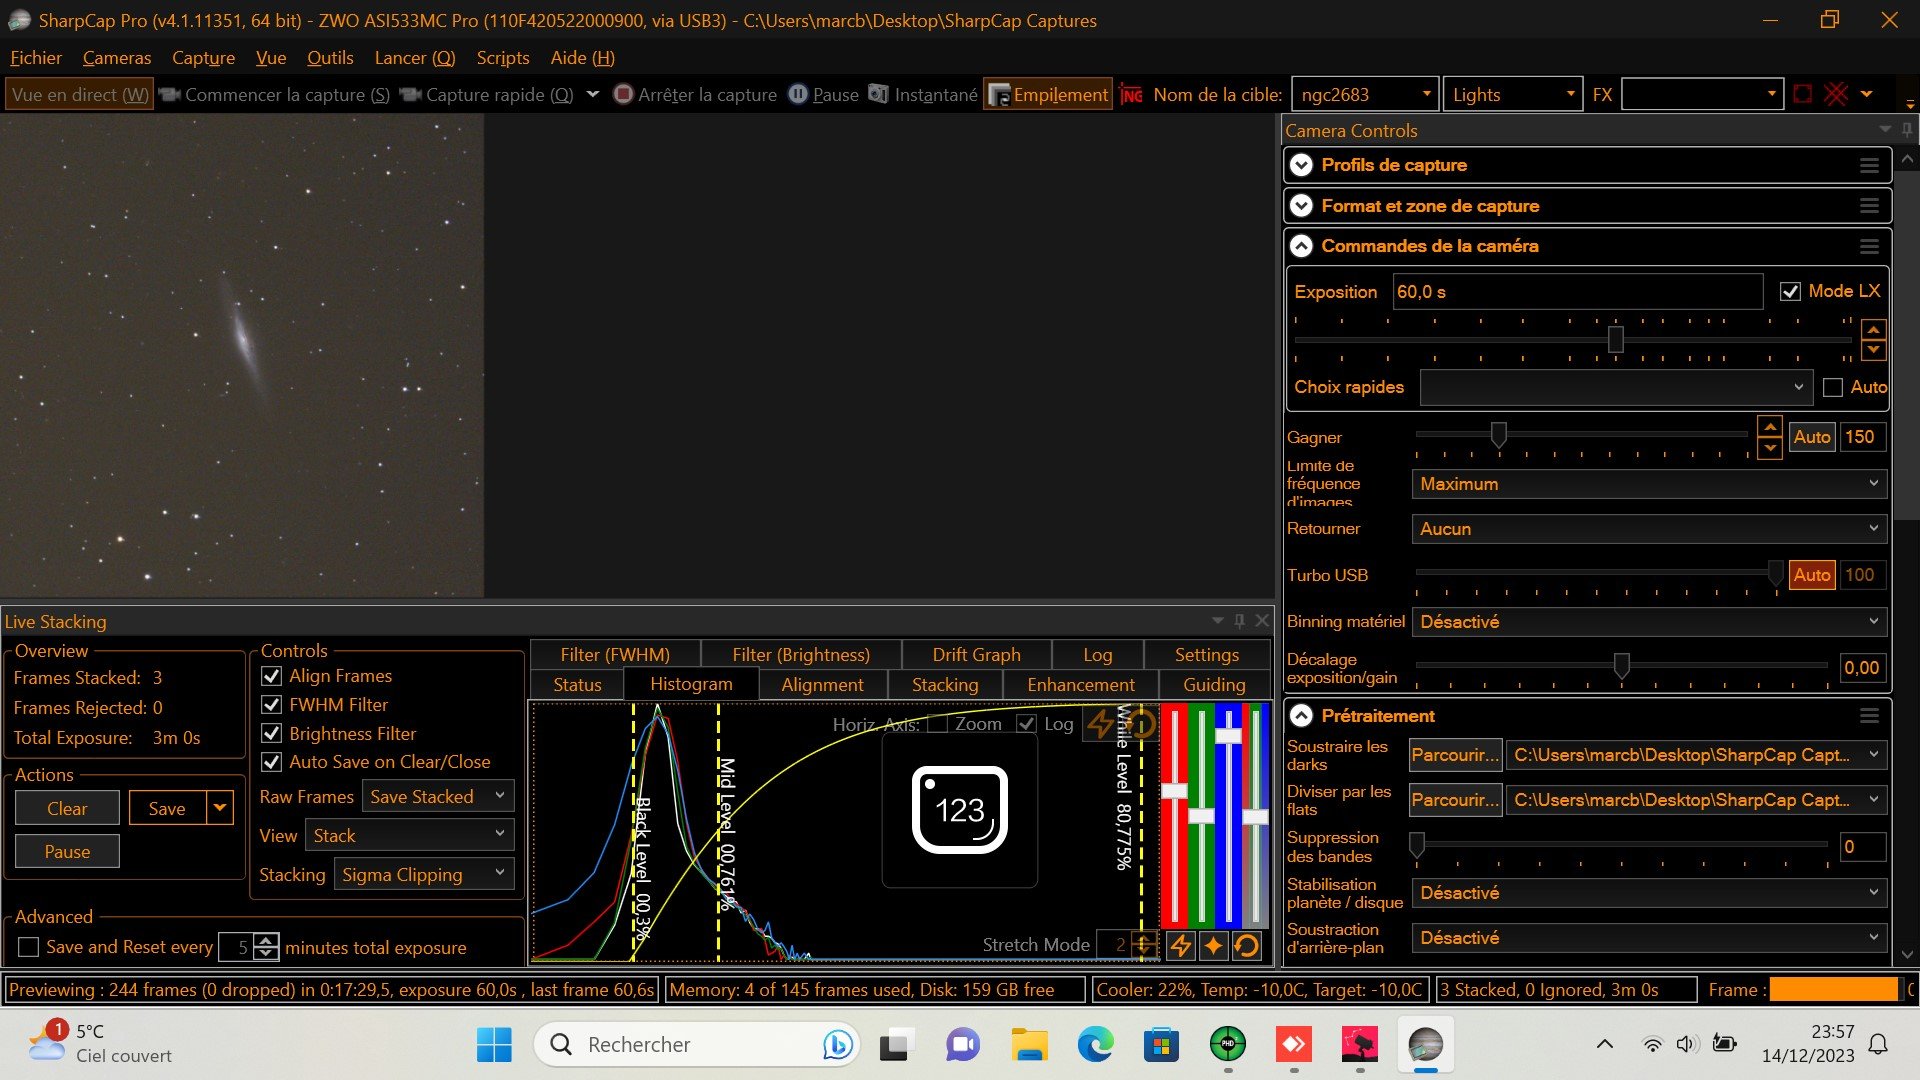The height and width of the screenshot is (1080, 1920).
Task: Open Microsoft Store from the taskbar
Action: pos(1161,1045)
